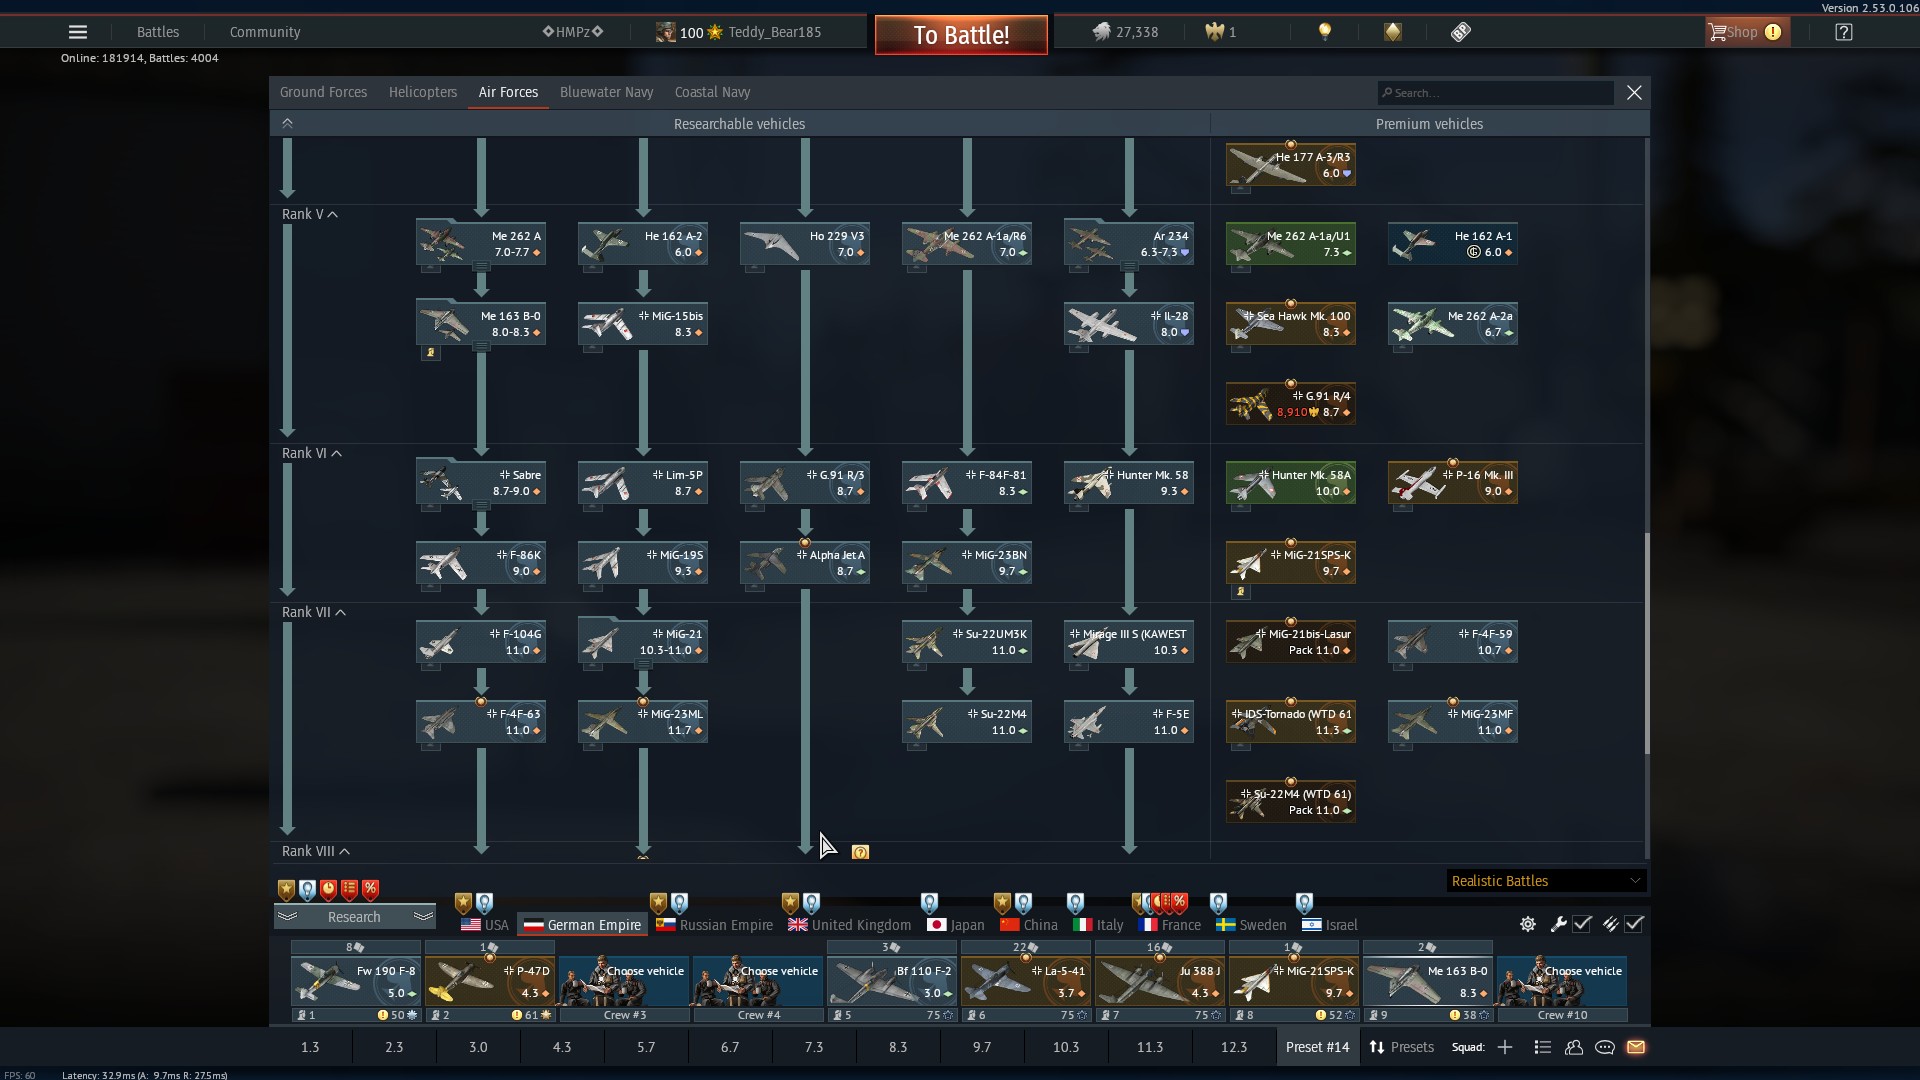Open the chat speech bubble icon
The image size is (1920, 1080).
tap(1605, 1047)
